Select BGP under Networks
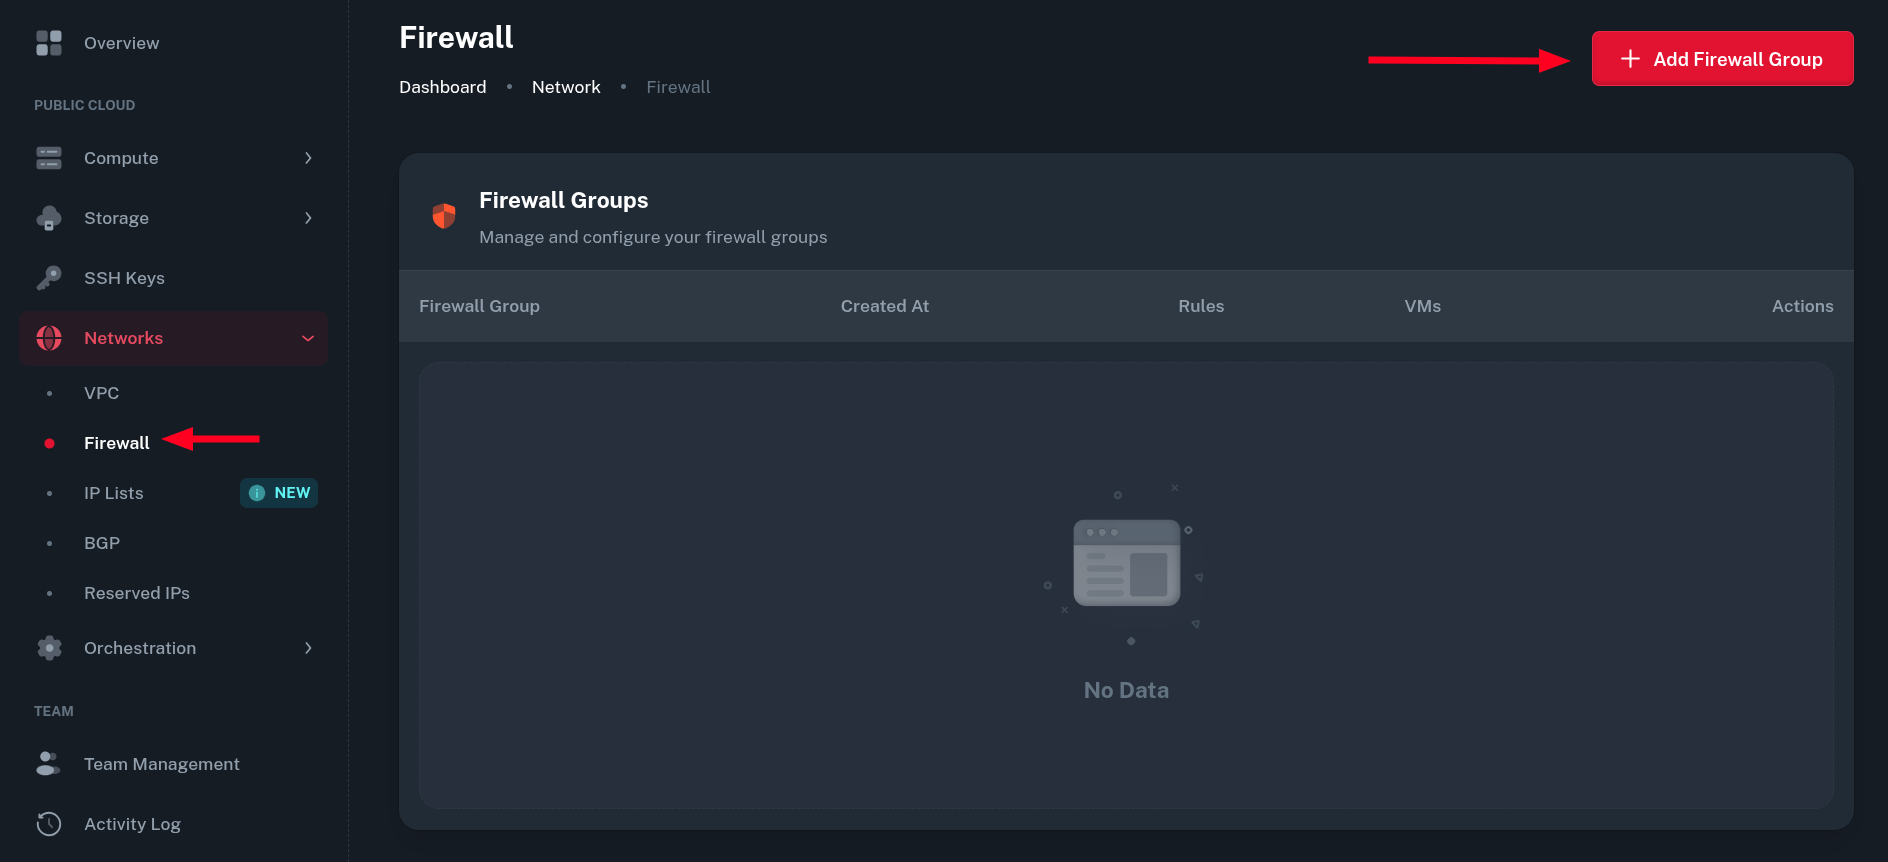Image resolution: width=1888 pixels, height=862 pixels. point(102,543)
